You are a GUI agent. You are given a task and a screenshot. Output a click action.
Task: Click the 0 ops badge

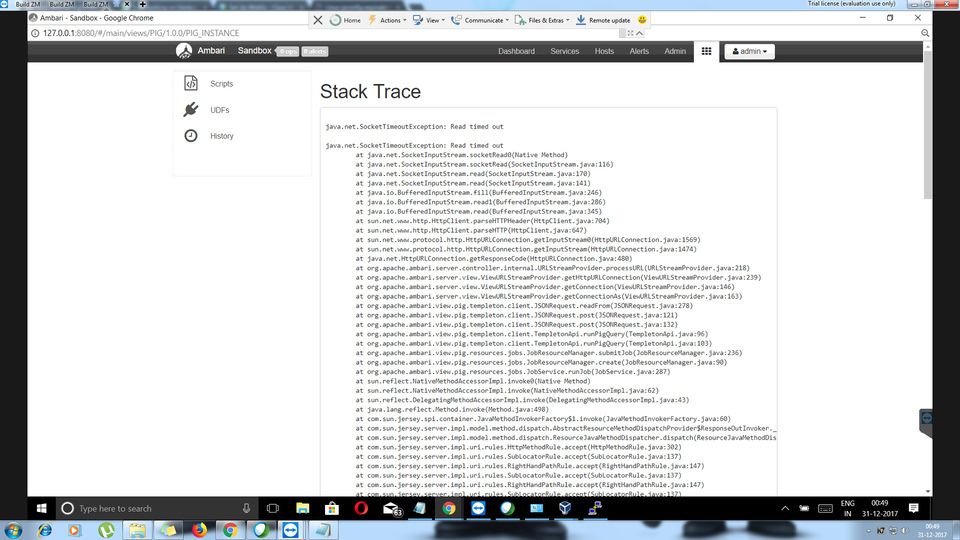point(288,51)
